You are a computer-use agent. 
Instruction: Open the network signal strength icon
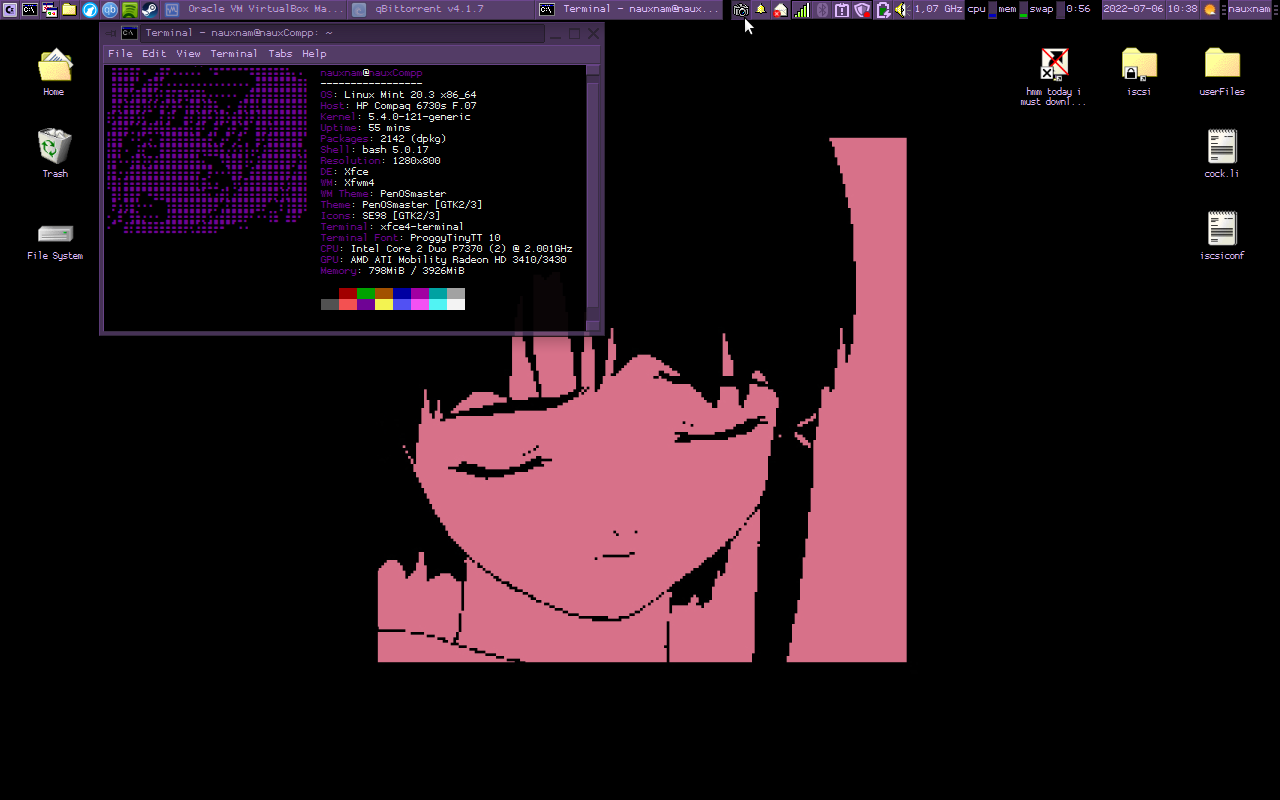[802, 9]
